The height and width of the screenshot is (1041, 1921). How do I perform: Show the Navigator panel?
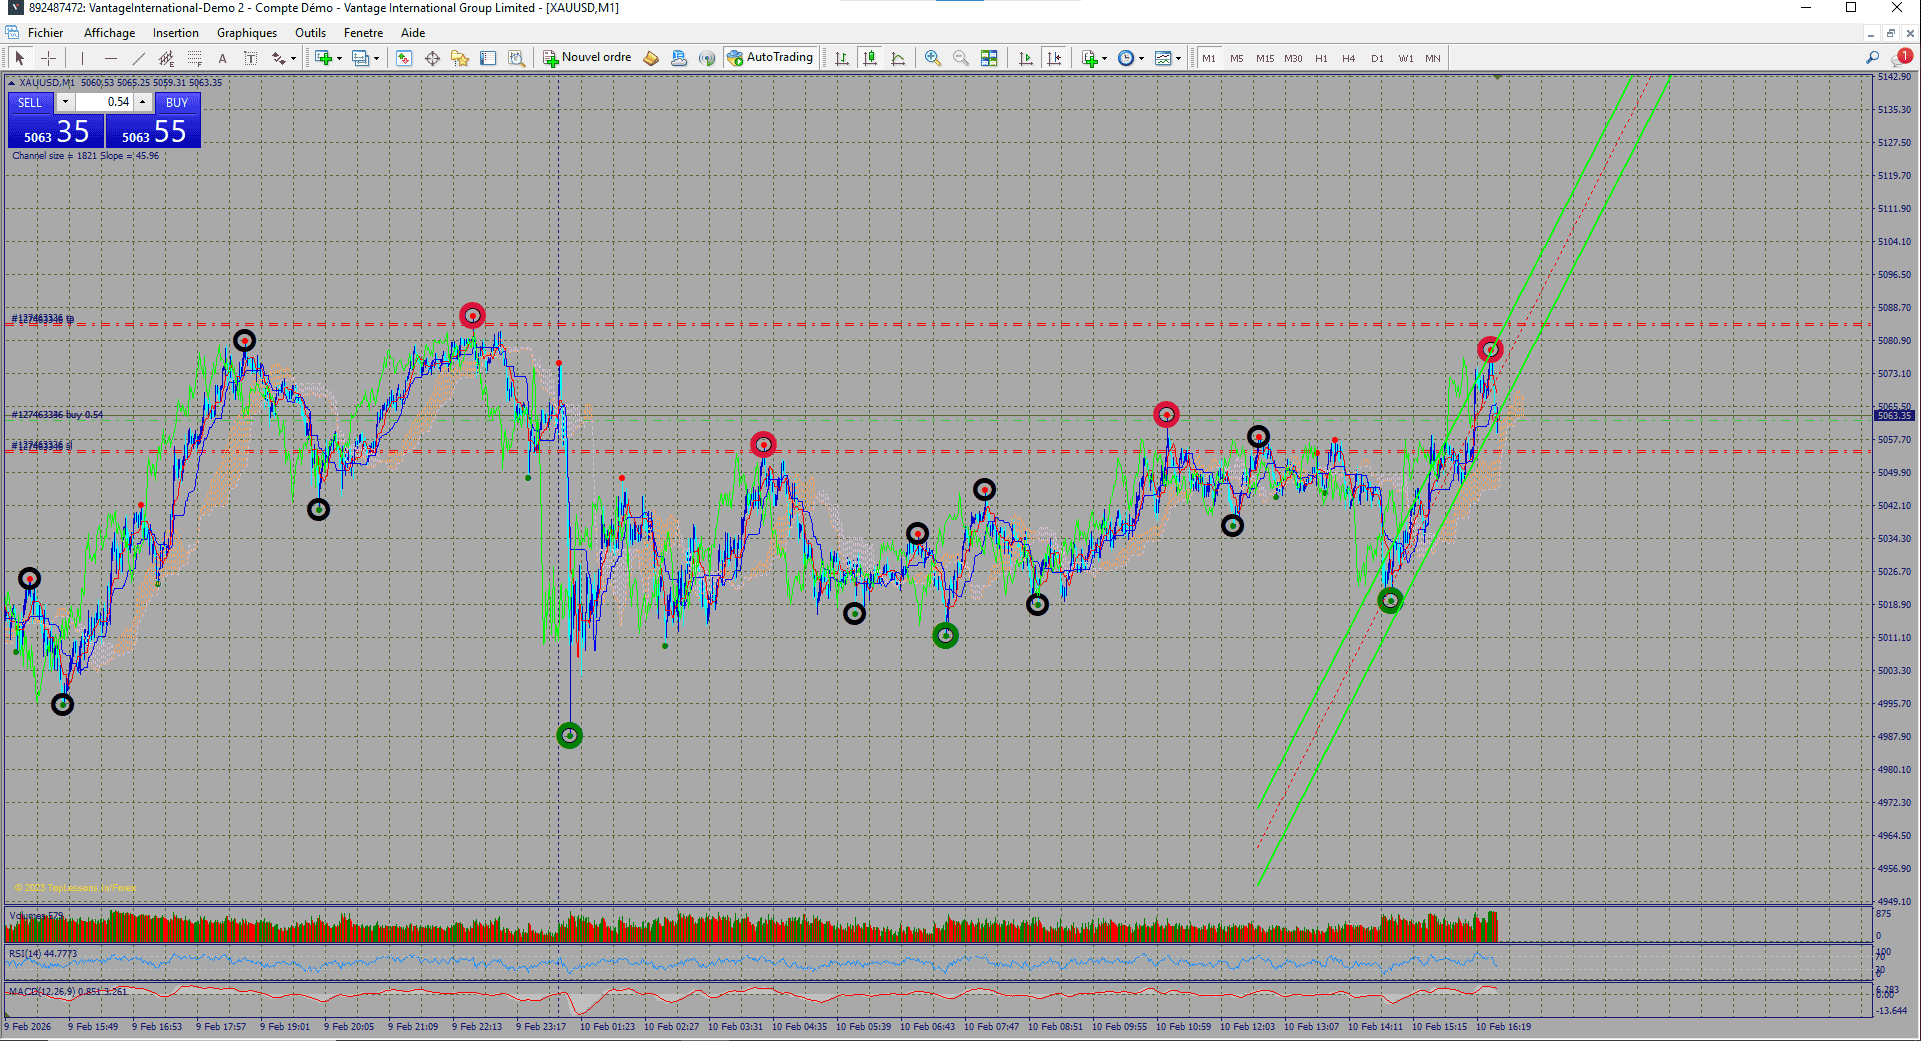pyautogui.click(x=460, y=58)
